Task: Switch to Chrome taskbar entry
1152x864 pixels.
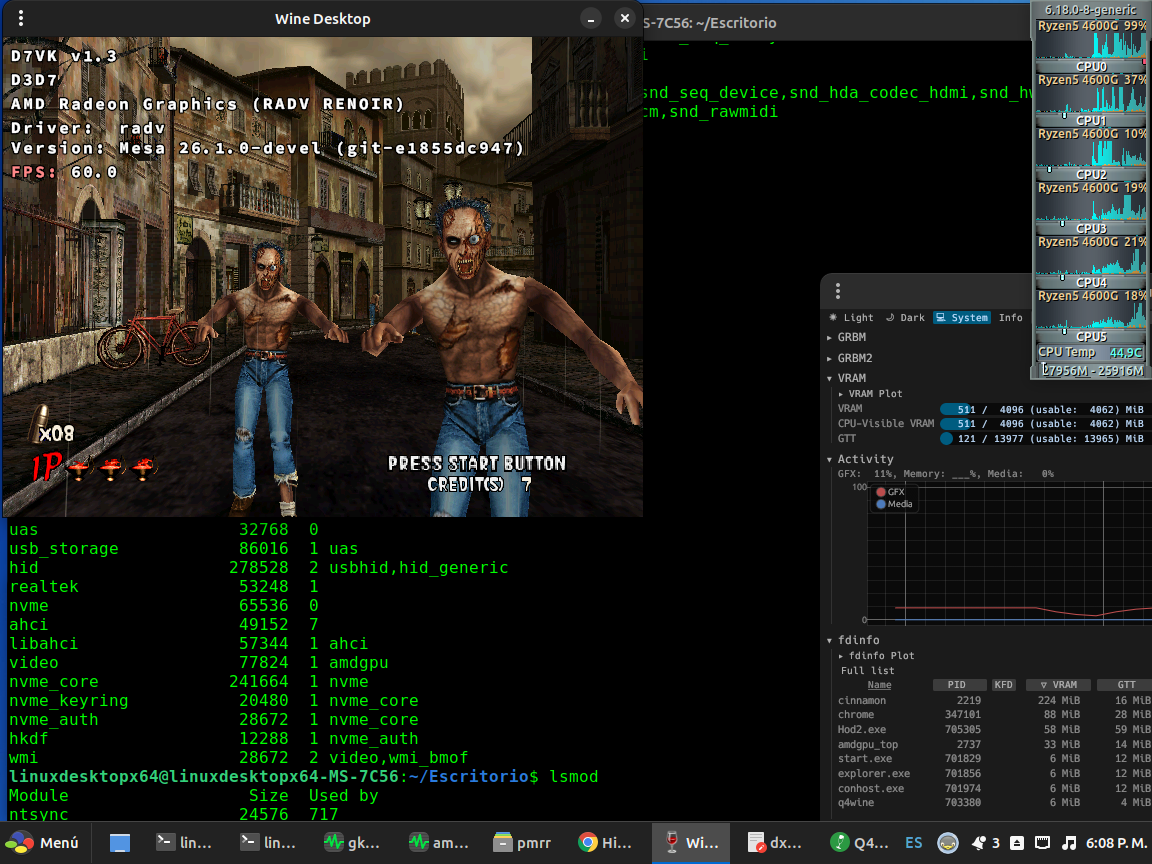Action: point(605,843)
